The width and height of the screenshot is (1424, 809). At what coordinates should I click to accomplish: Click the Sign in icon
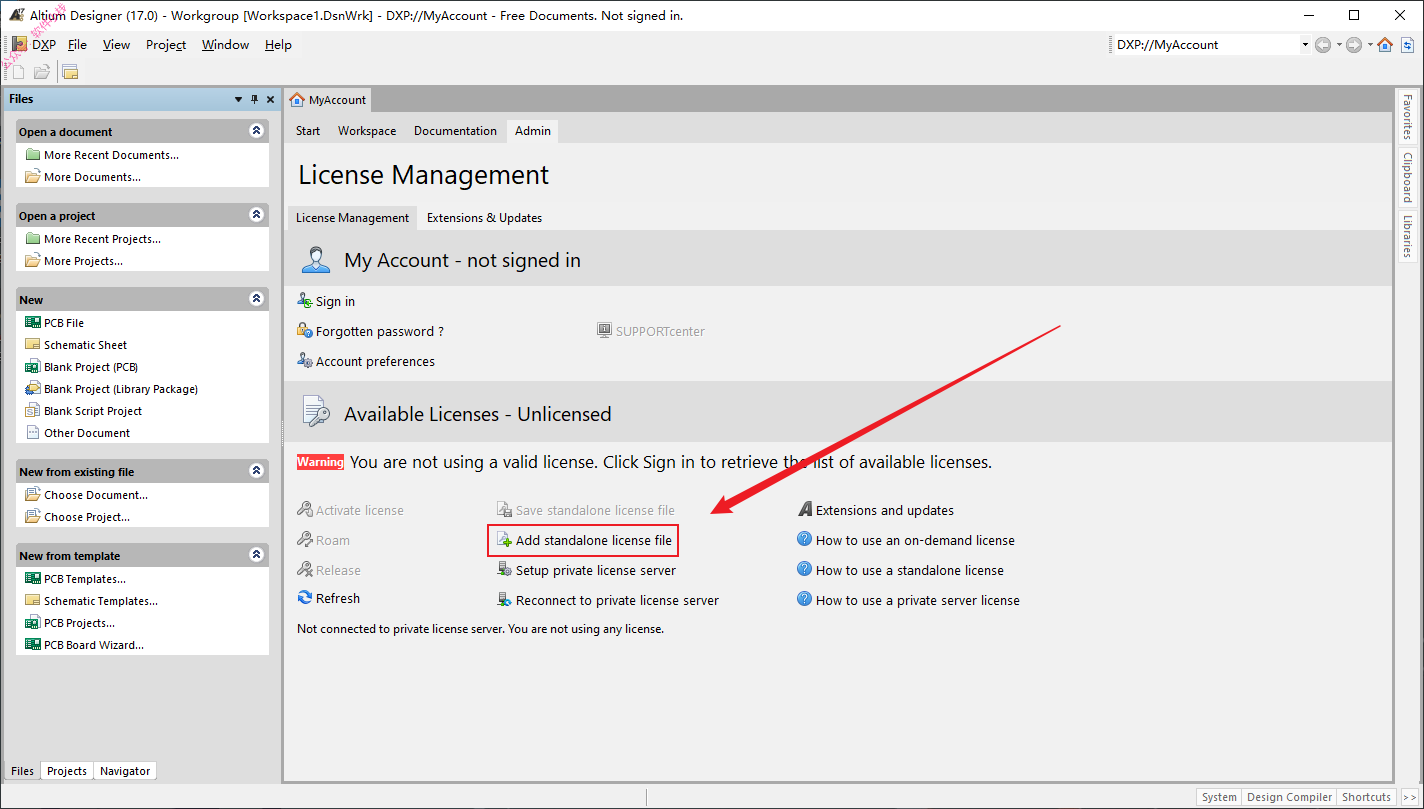coord(305,301)
